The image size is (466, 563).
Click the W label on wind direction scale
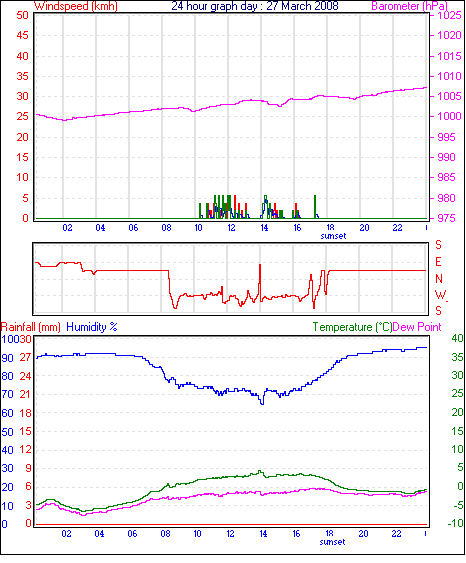tap(440, 295)
